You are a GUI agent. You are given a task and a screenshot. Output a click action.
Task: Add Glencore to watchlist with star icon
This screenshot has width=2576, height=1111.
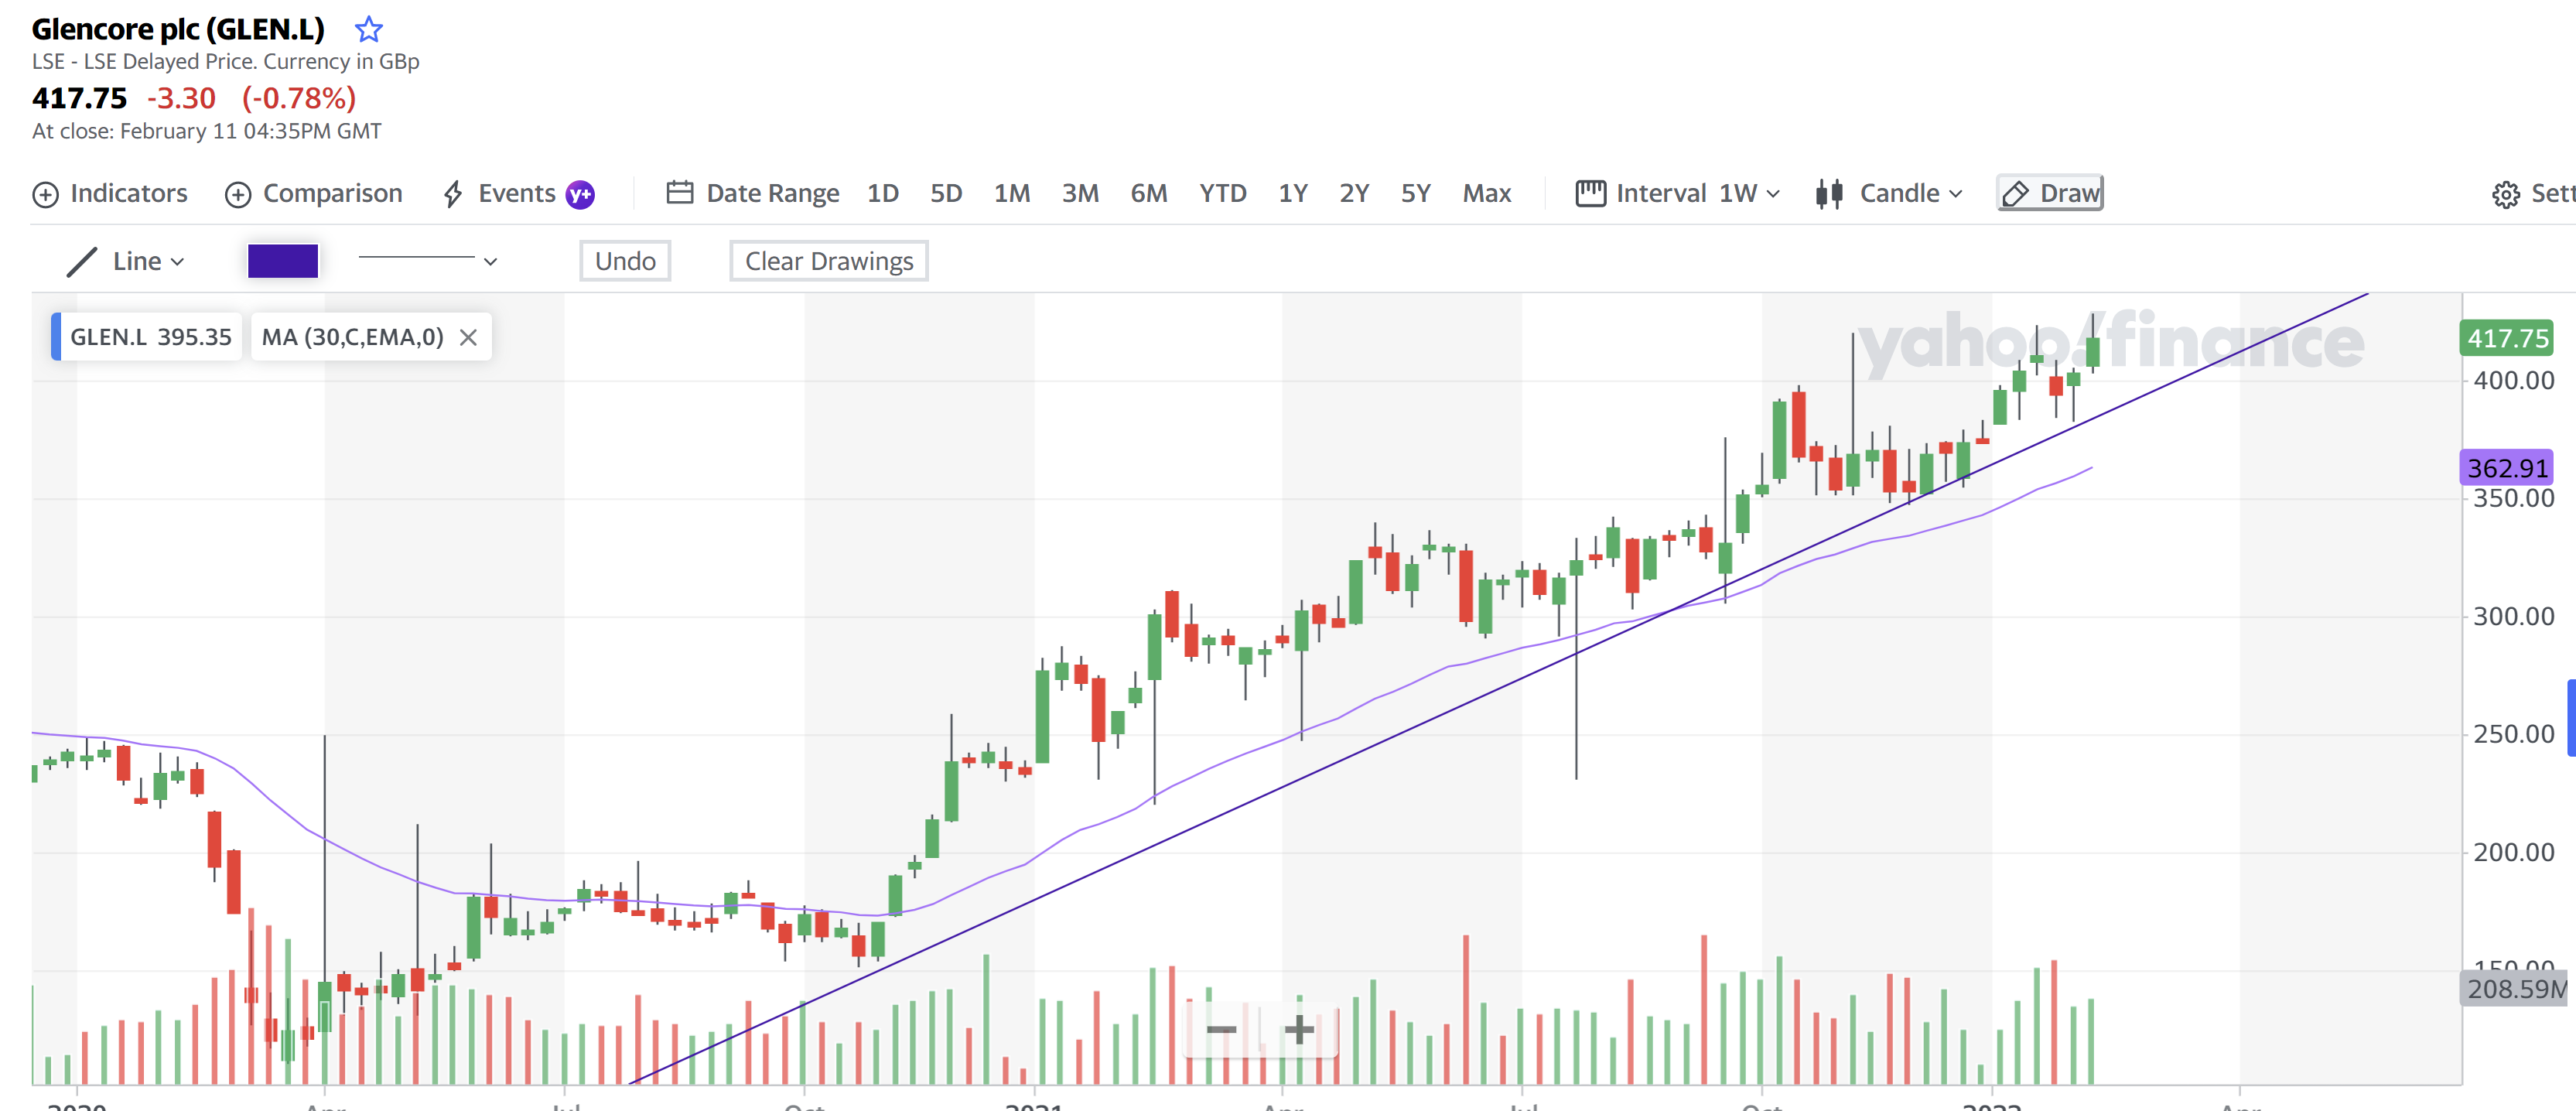point(368,29)
